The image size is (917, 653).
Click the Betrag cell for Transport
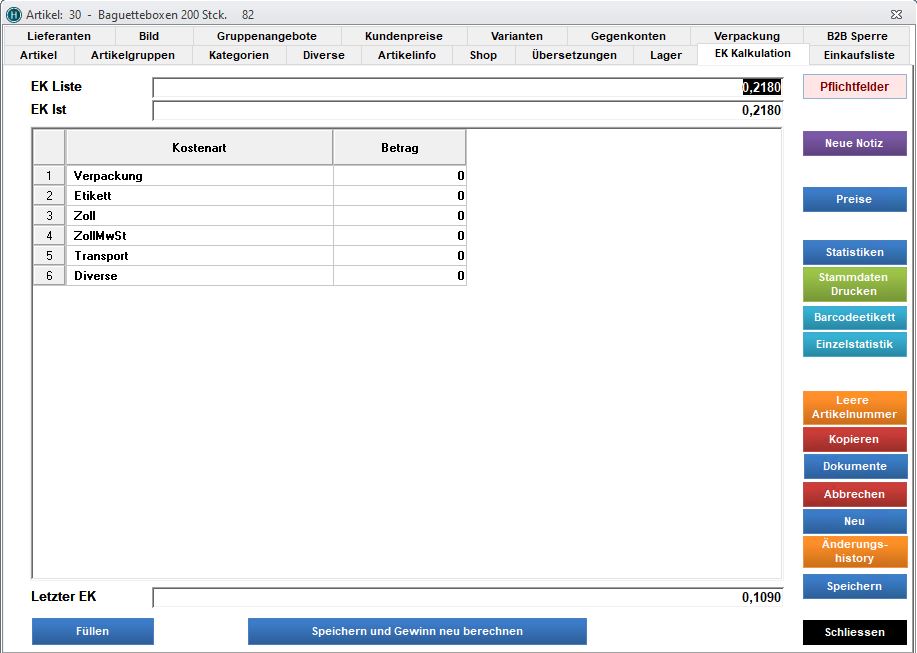399,256
